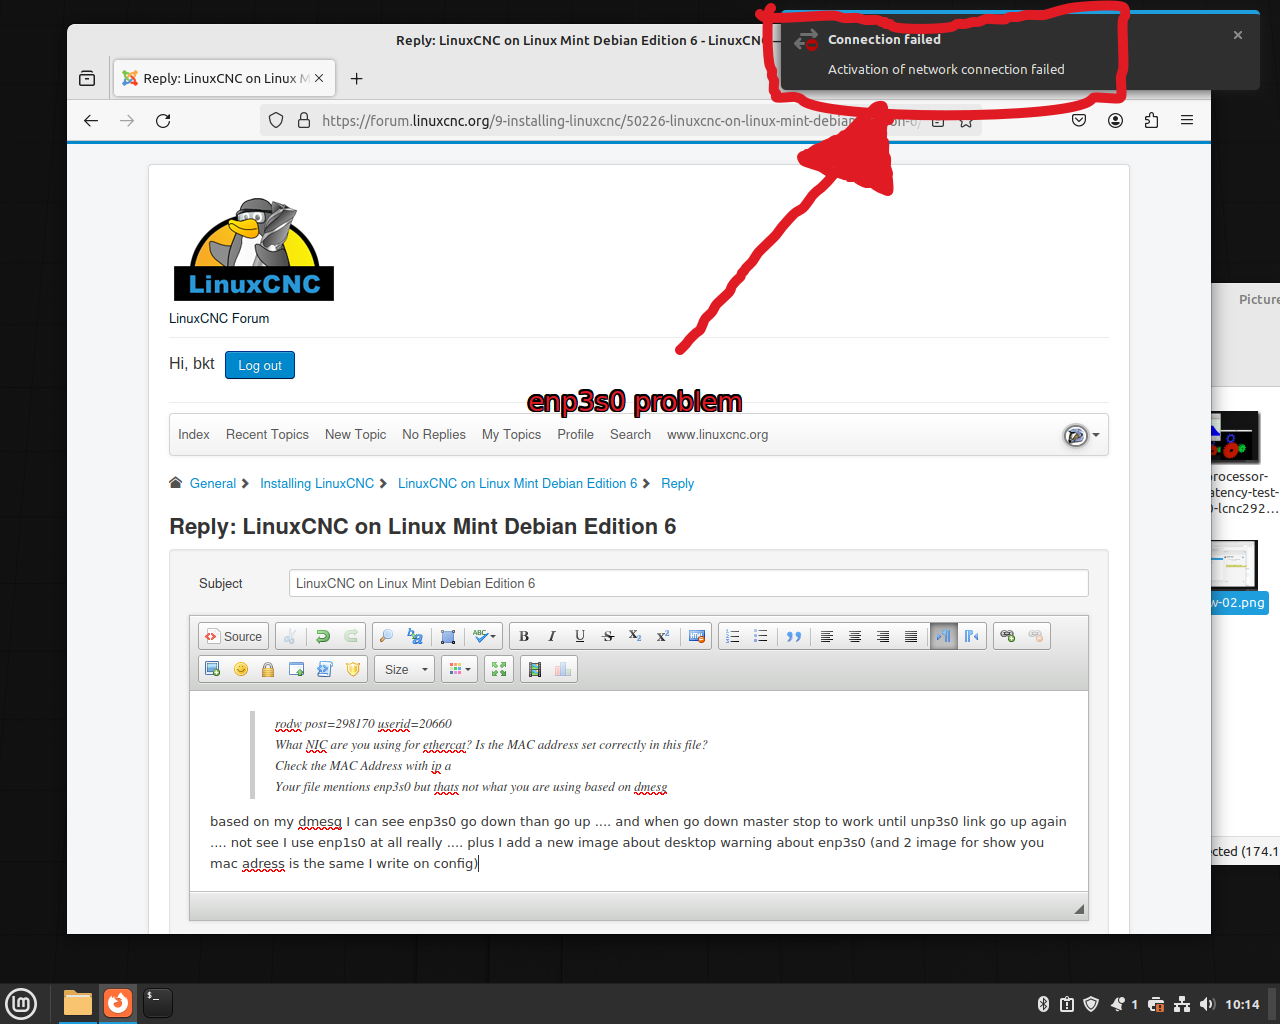Click the block quote icon
This screenshot has height=1024, width=1280.
tap(794, 636)
